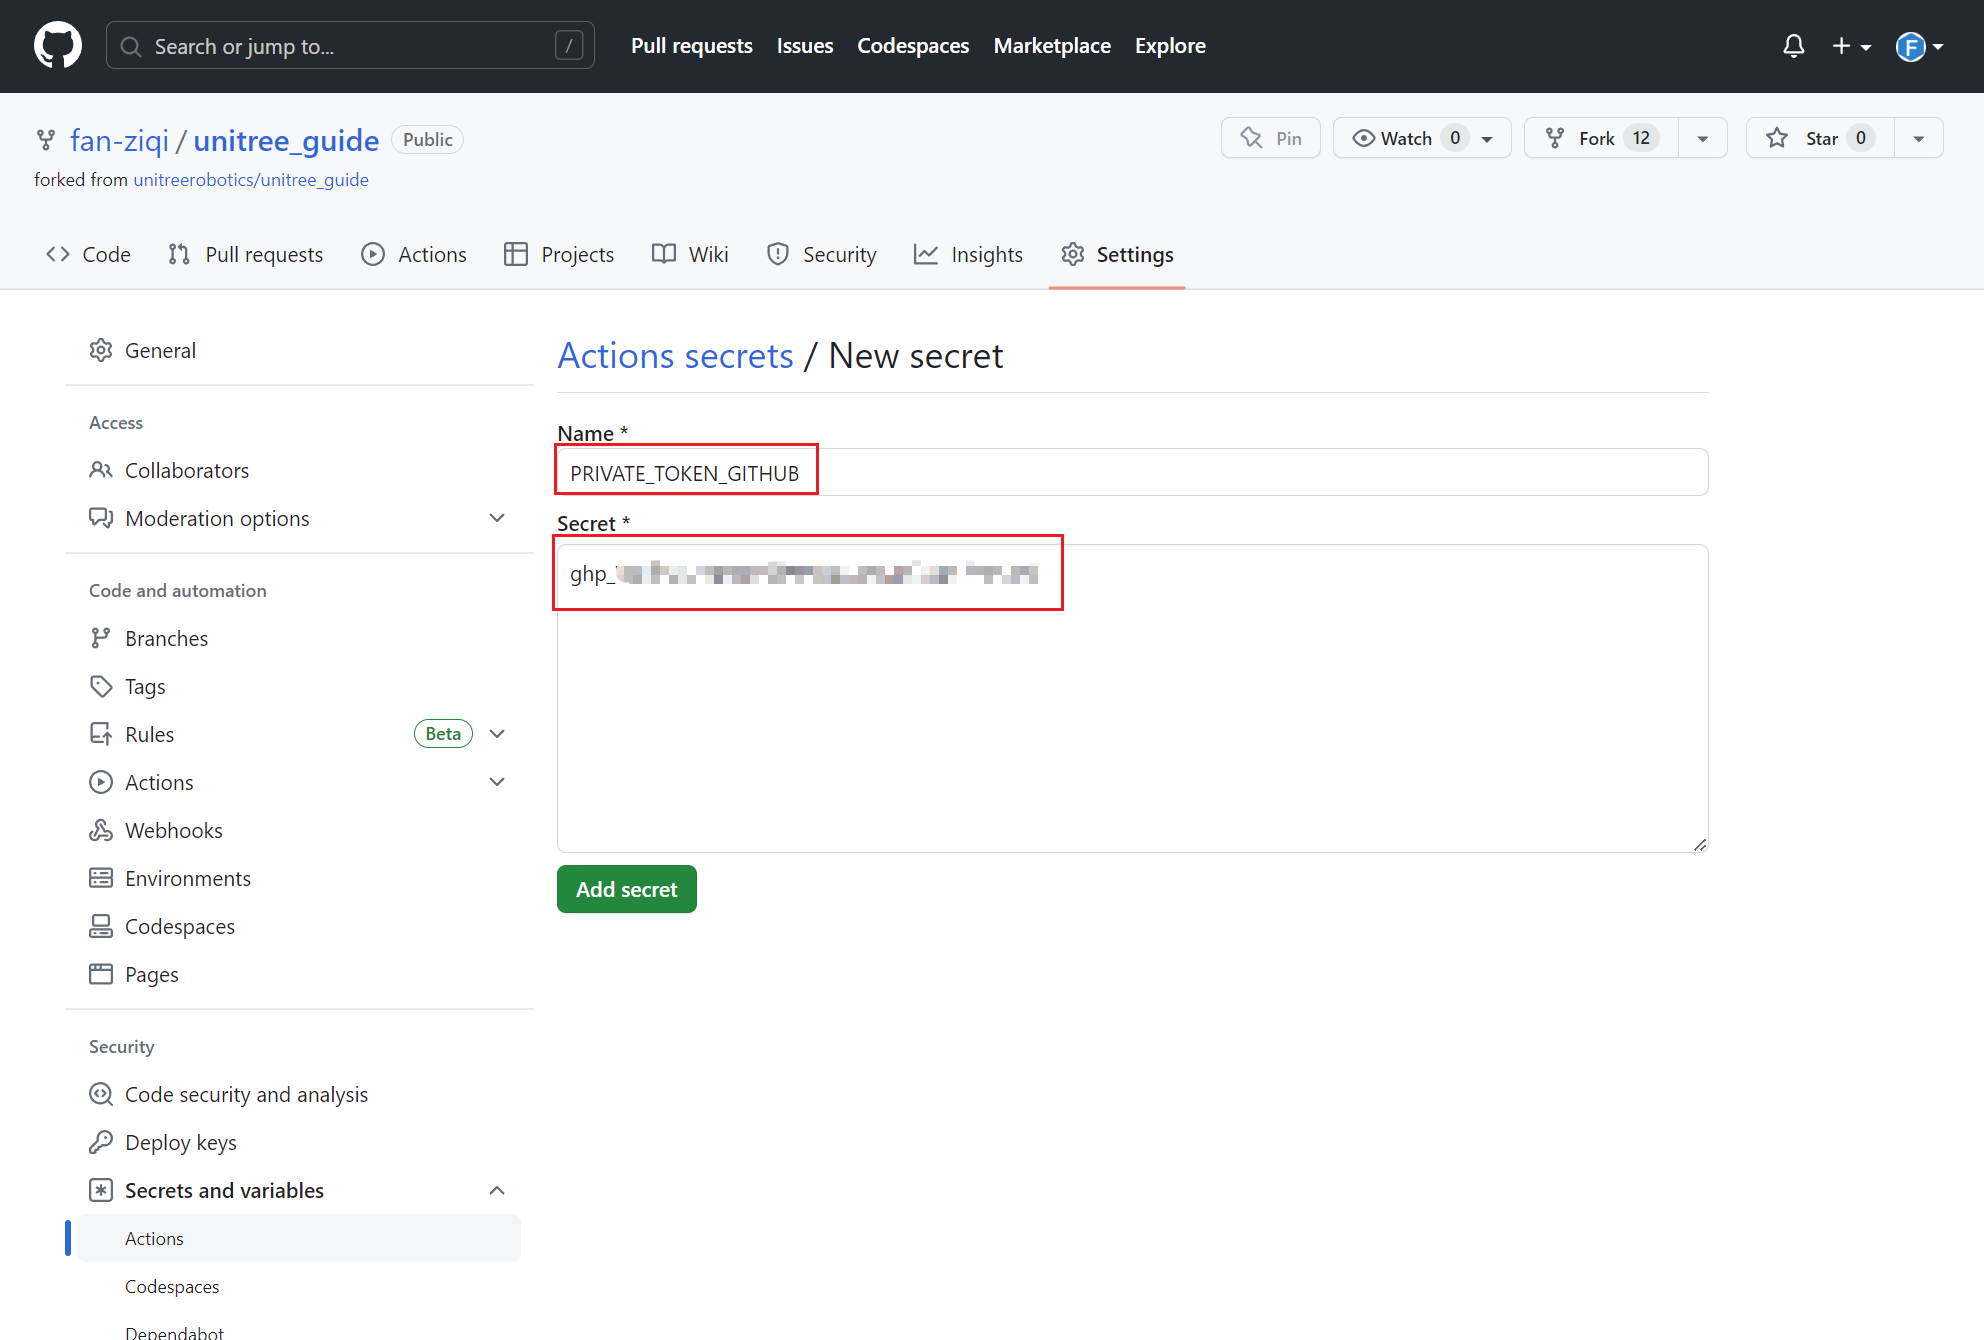Open the notifications bell
Screen dimensions: 1984x1340
click(1793, 46)
